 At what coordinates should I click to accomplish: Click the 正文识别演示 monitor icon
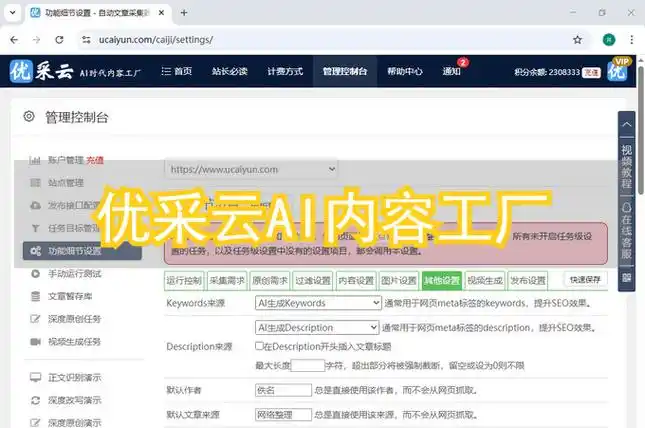click(35, 377)
